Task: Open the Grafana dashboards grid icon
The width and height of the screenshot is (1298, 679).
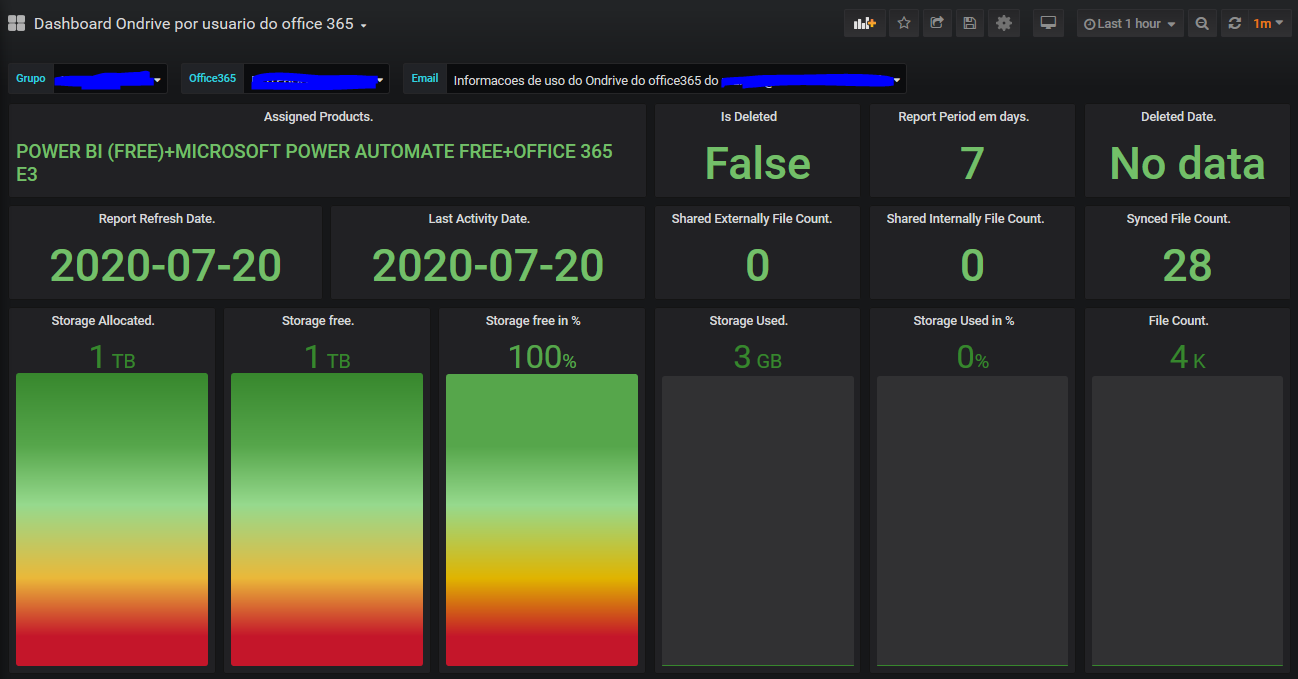Action: point(16,23)
